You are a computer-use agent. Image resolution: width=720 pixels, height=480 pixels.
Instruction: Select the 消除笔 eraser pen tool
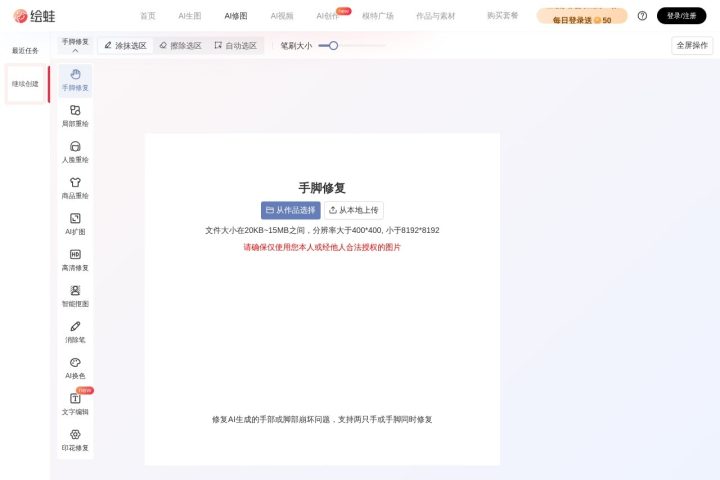tap(75, 333)
